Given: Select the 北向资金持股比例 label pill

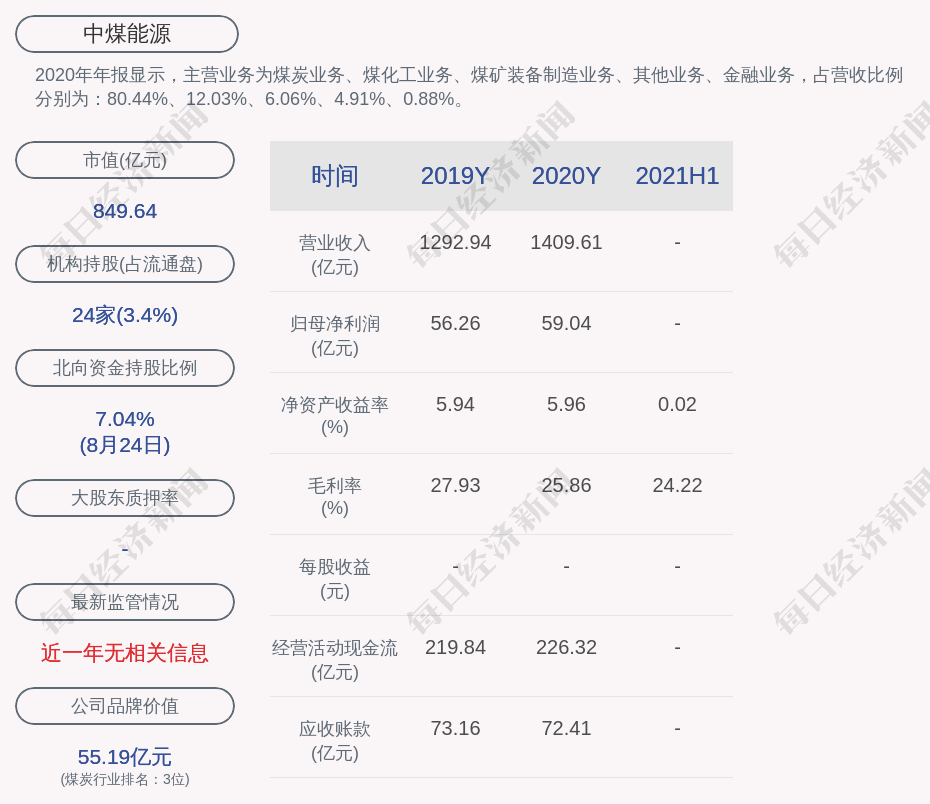Looking at the screenshot, I should click(125, 368).
